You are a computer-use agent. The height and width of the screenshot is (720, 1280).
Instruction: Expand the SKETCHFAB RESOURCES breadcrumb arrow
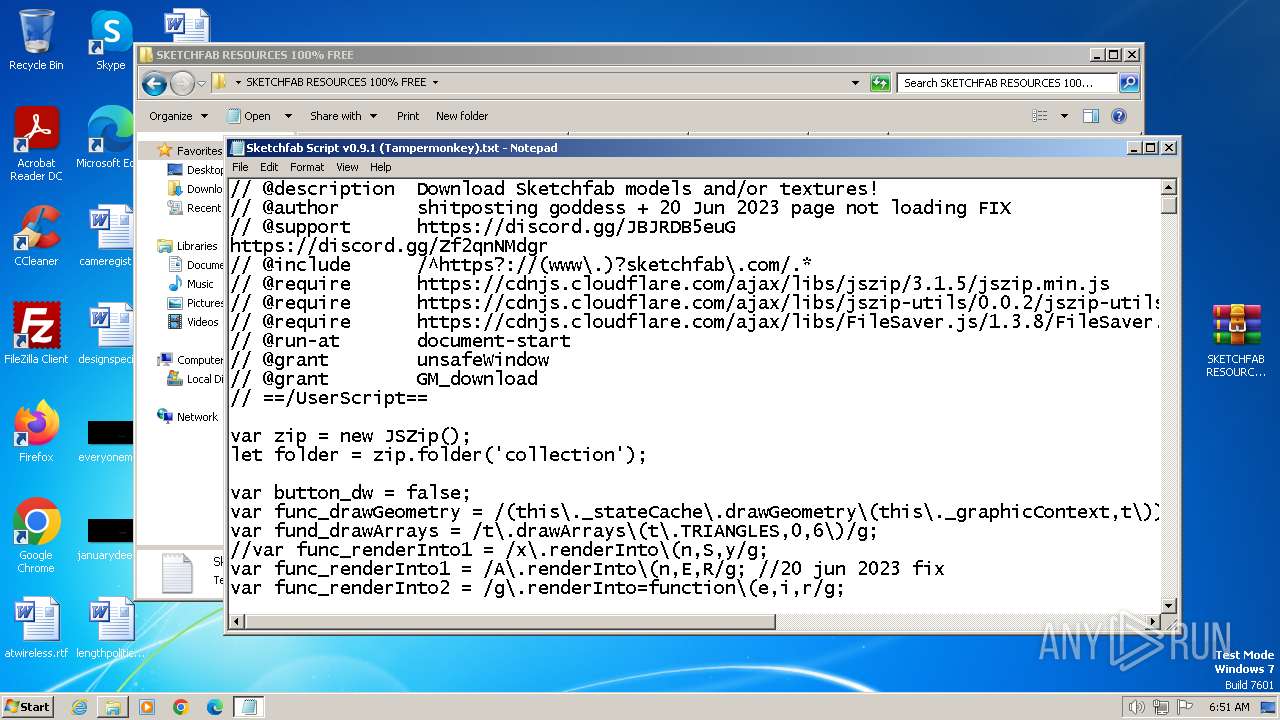pyautogui.click(x=435, y=83)
